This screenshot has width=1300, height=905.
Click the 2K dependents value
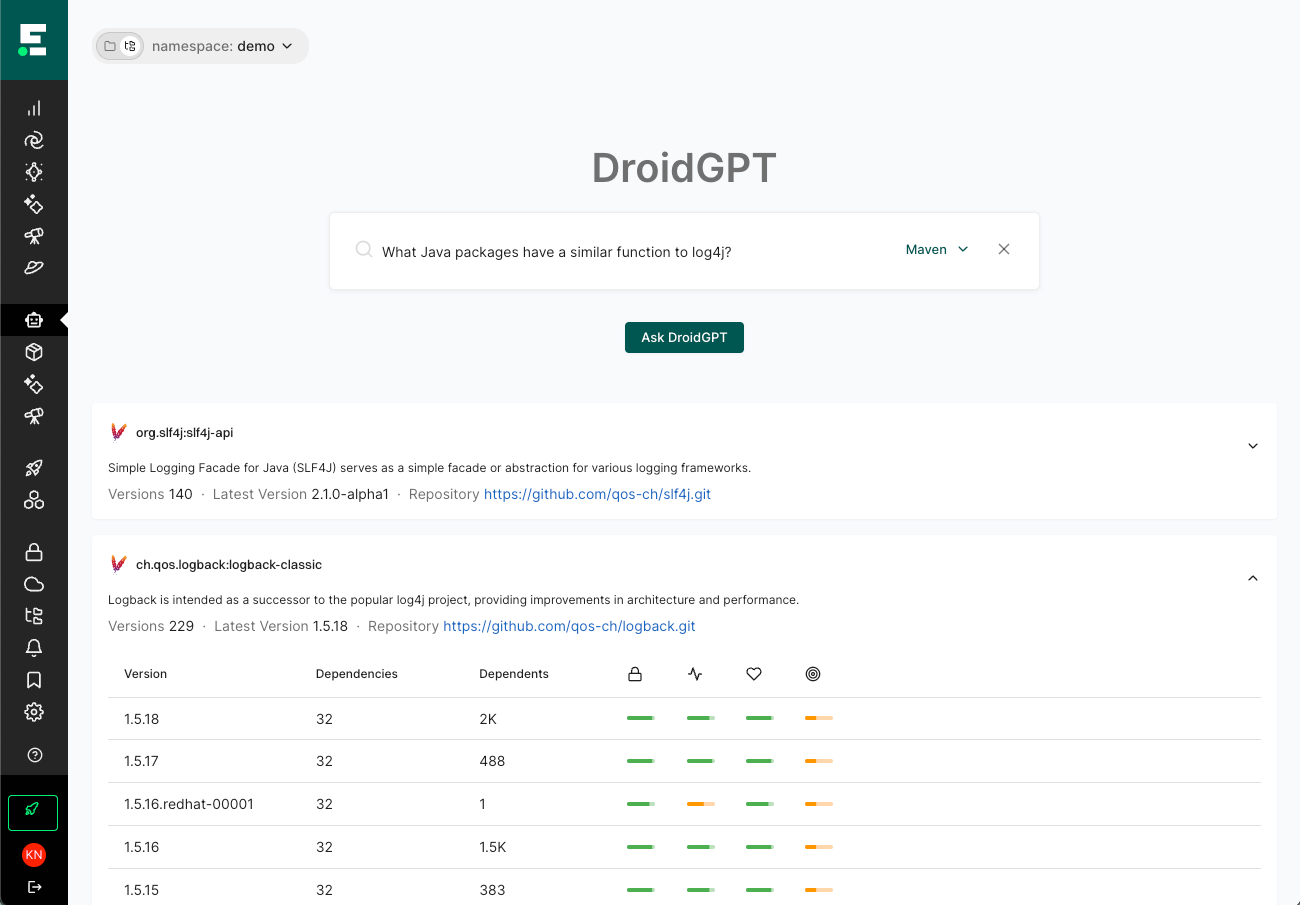[489, 719]
